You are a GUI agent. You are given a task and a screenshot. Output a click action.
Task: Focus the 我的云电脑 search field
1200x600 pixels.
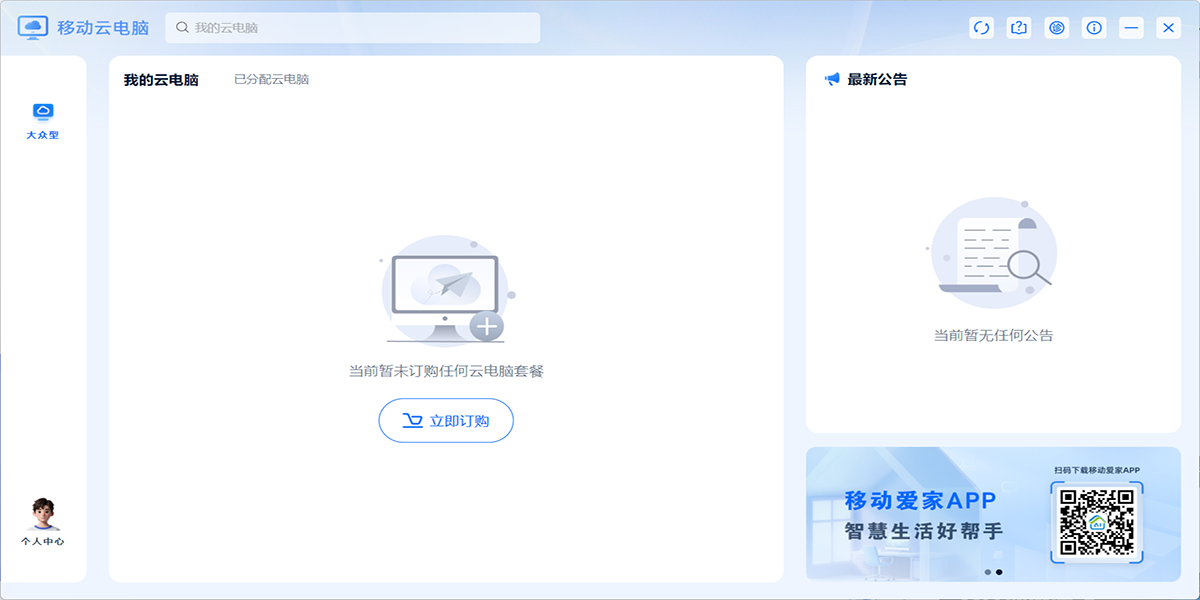coord(360,28)
